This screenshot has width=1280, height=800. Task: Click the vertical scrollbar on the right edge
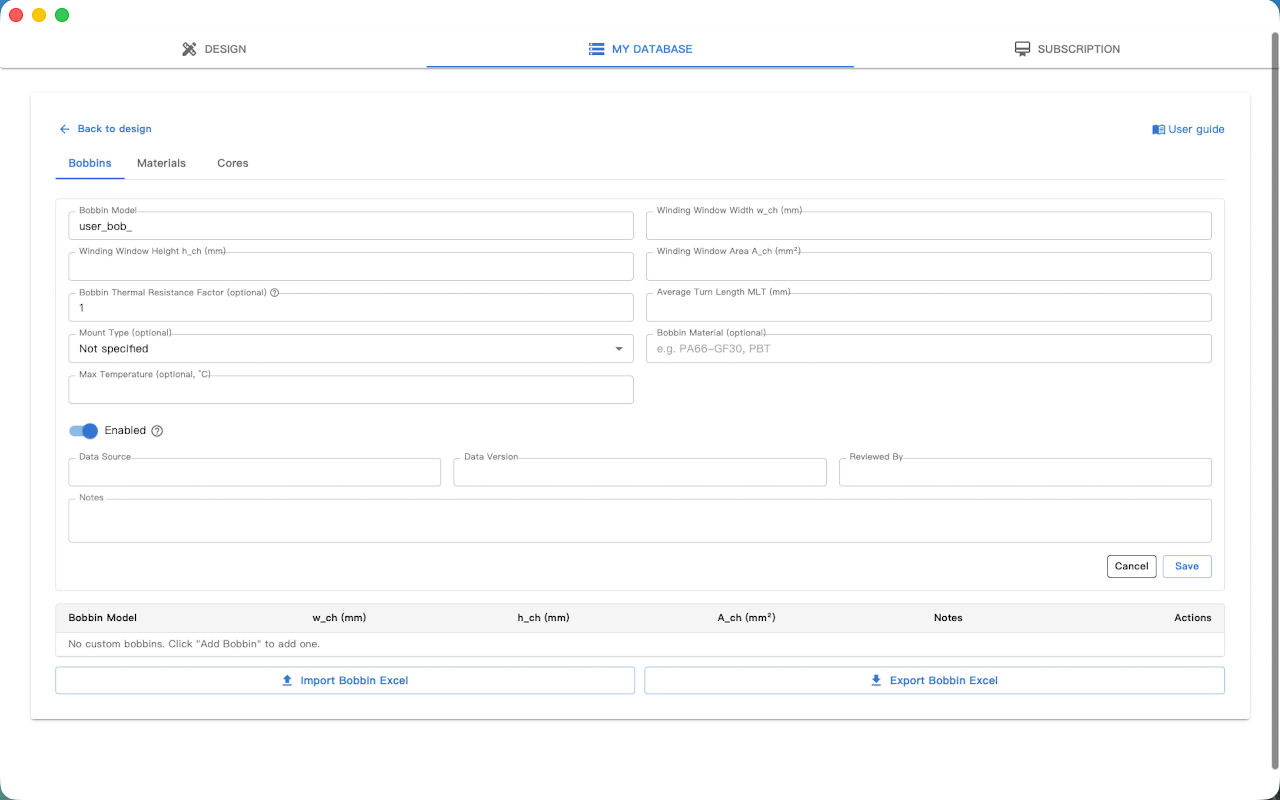[1274, 400]
